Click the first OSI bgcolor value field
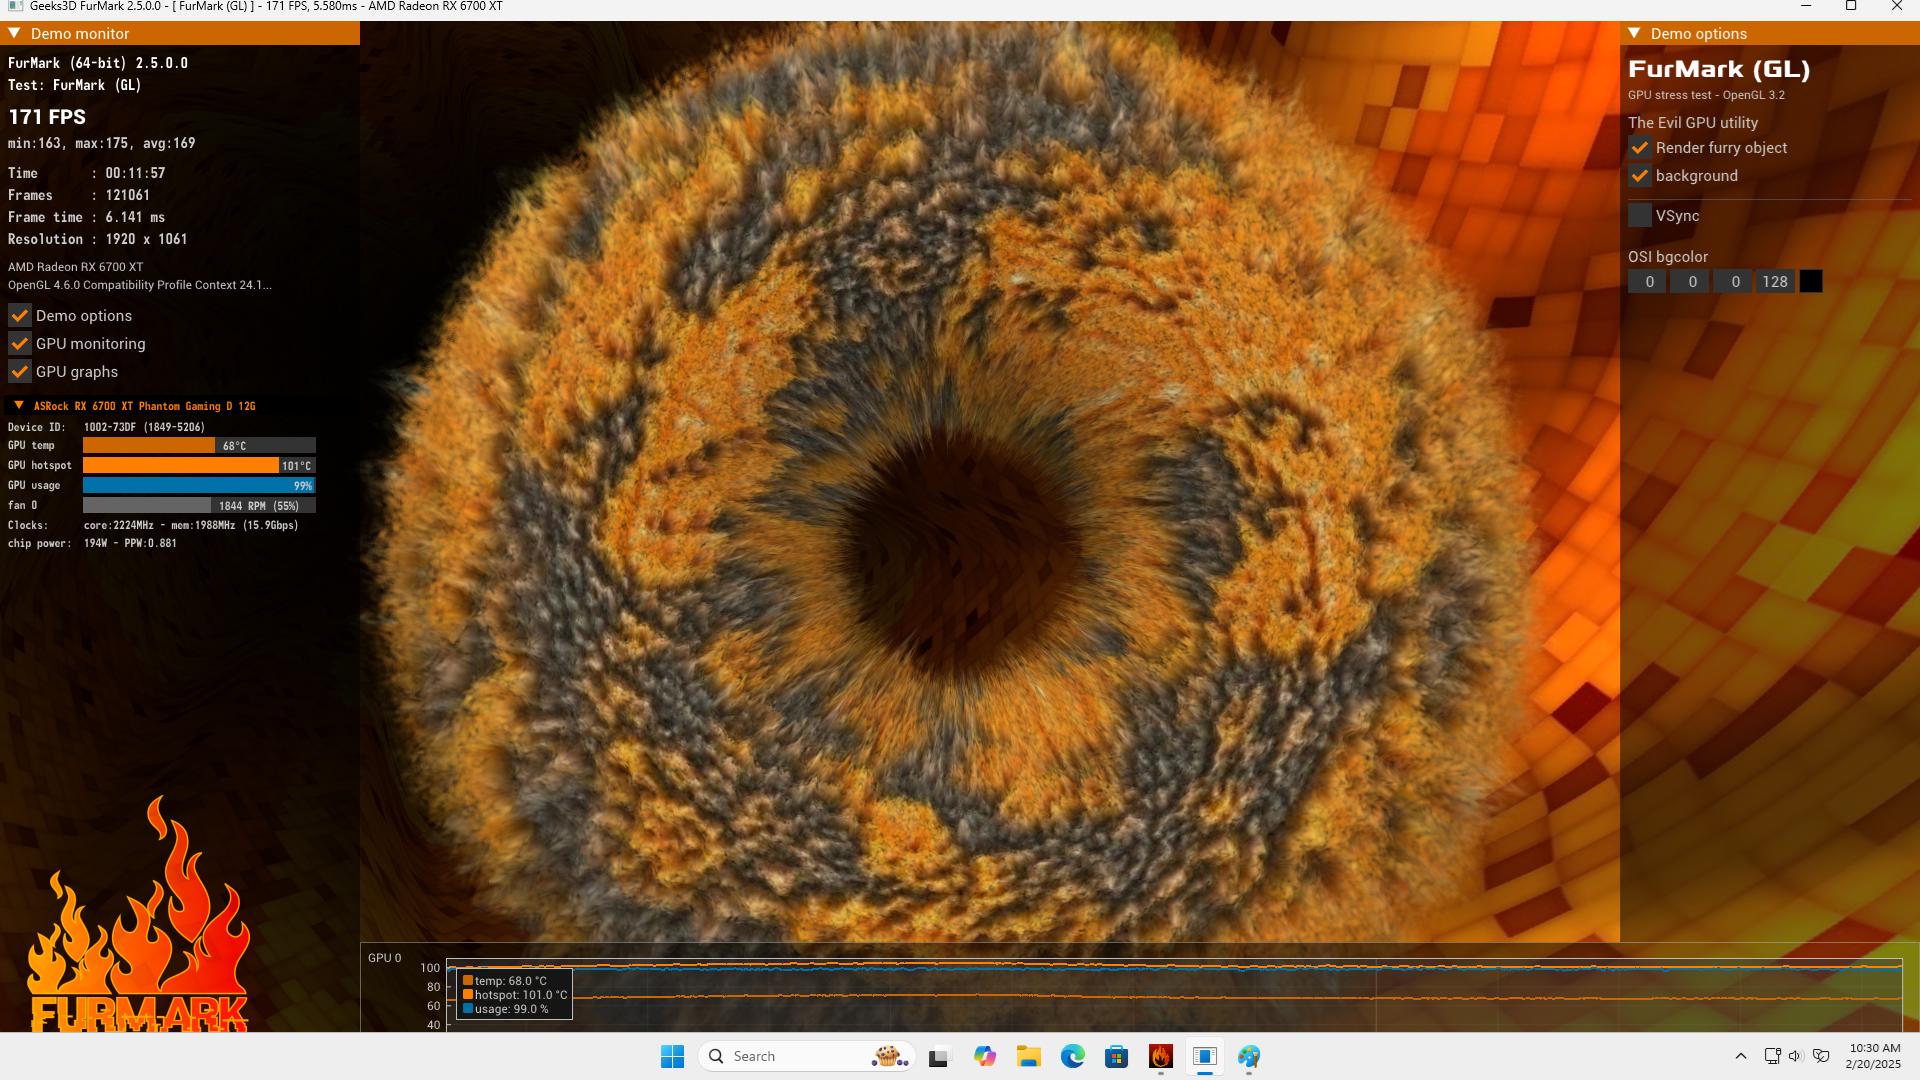1920x1080 pixels. click(1648, 282)
